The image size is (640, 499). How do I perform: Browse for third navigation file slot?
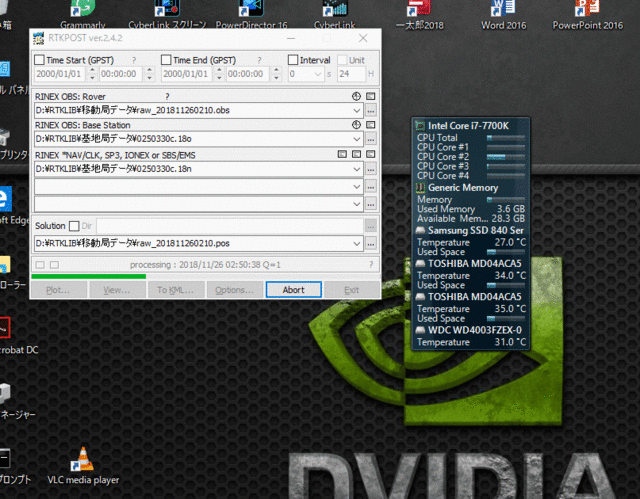(x=371, y=204)
